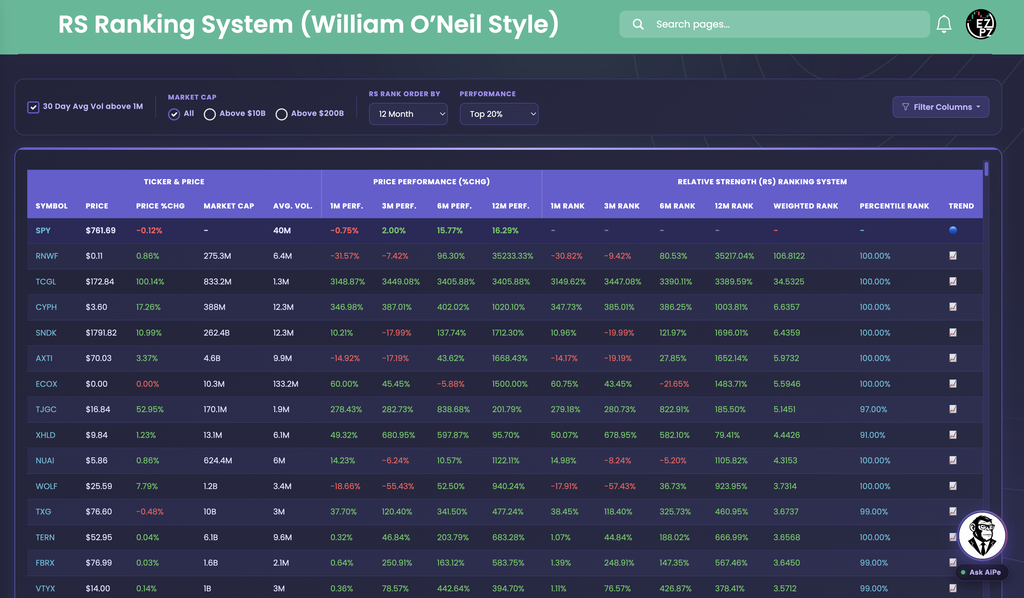Open the SPY ticker link
The image size is (1024, 598).
click(43, 230)
